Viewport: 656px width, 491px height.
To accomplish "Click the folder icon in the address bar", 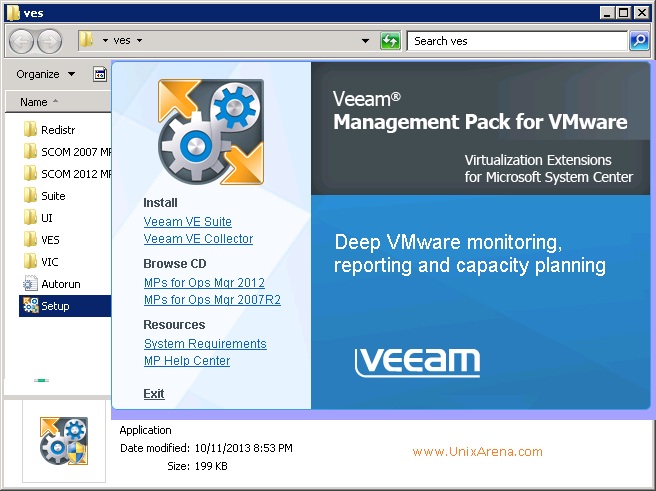I will tap(87, 40).
